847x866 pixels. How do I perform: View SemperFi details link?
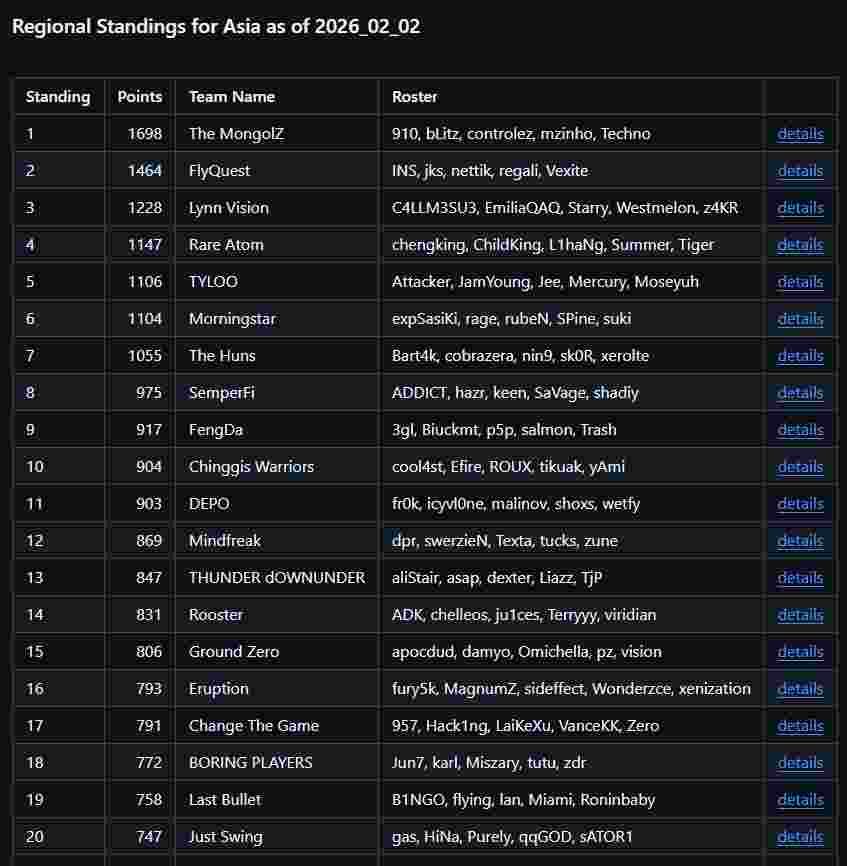point(800,393)
